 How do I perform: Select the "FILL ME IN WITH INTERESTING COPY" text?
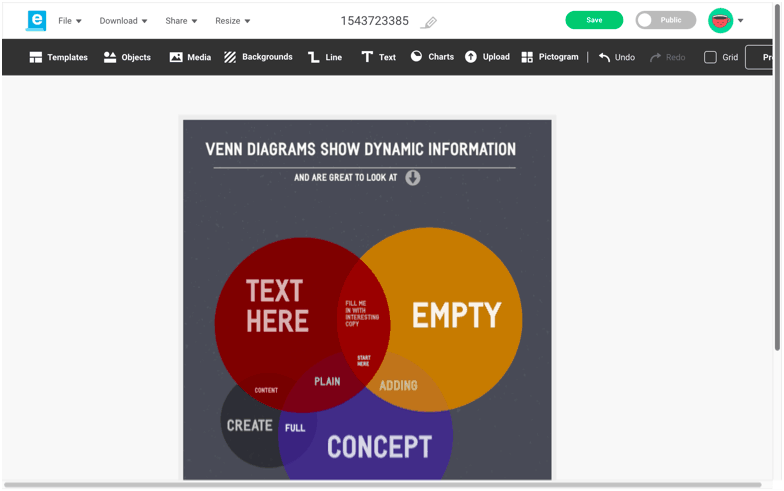click(x=362, y=314)
